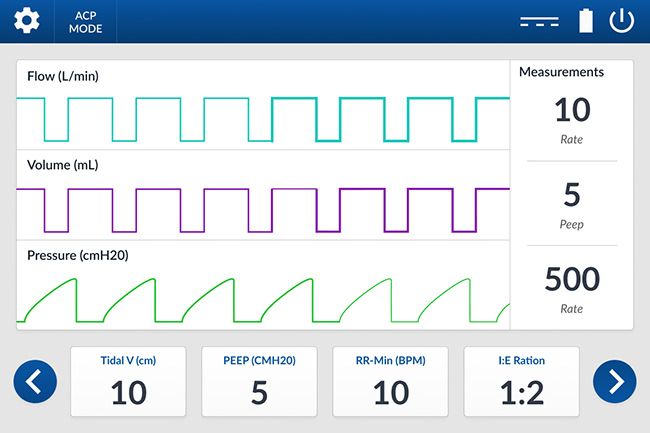The image size is (650, 433).
Task: Select the PEEP (CMH20) setting card
Action: pos(259,381)
